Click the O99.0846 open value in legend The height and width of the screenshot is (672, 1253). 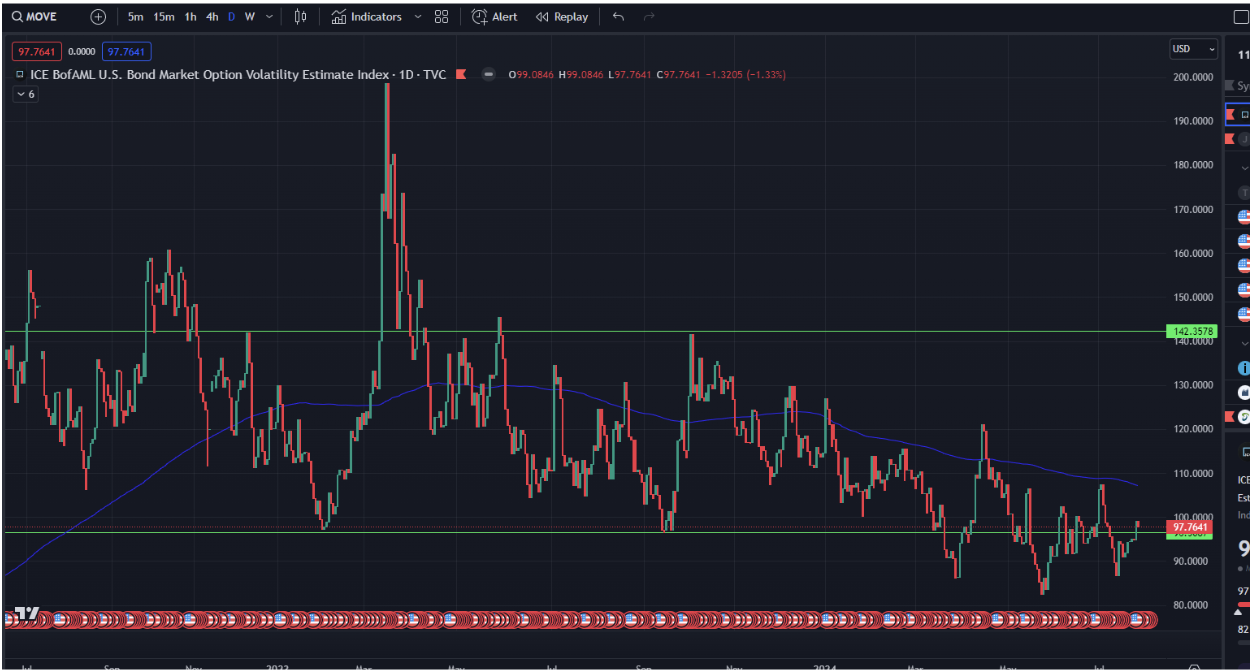532,74
